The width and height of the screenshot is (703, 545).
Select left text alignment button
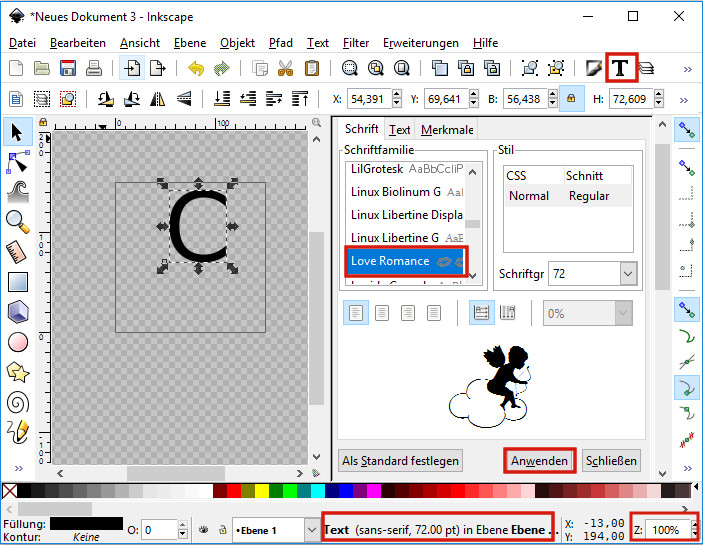coord(356,313)
